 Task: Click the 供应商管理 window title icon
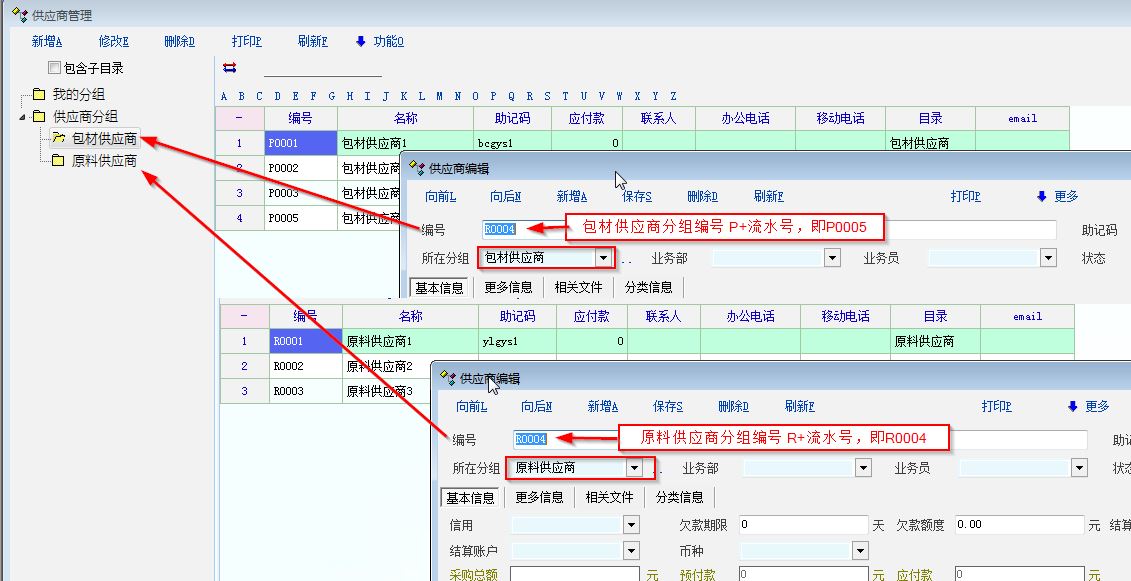(18, 15)
